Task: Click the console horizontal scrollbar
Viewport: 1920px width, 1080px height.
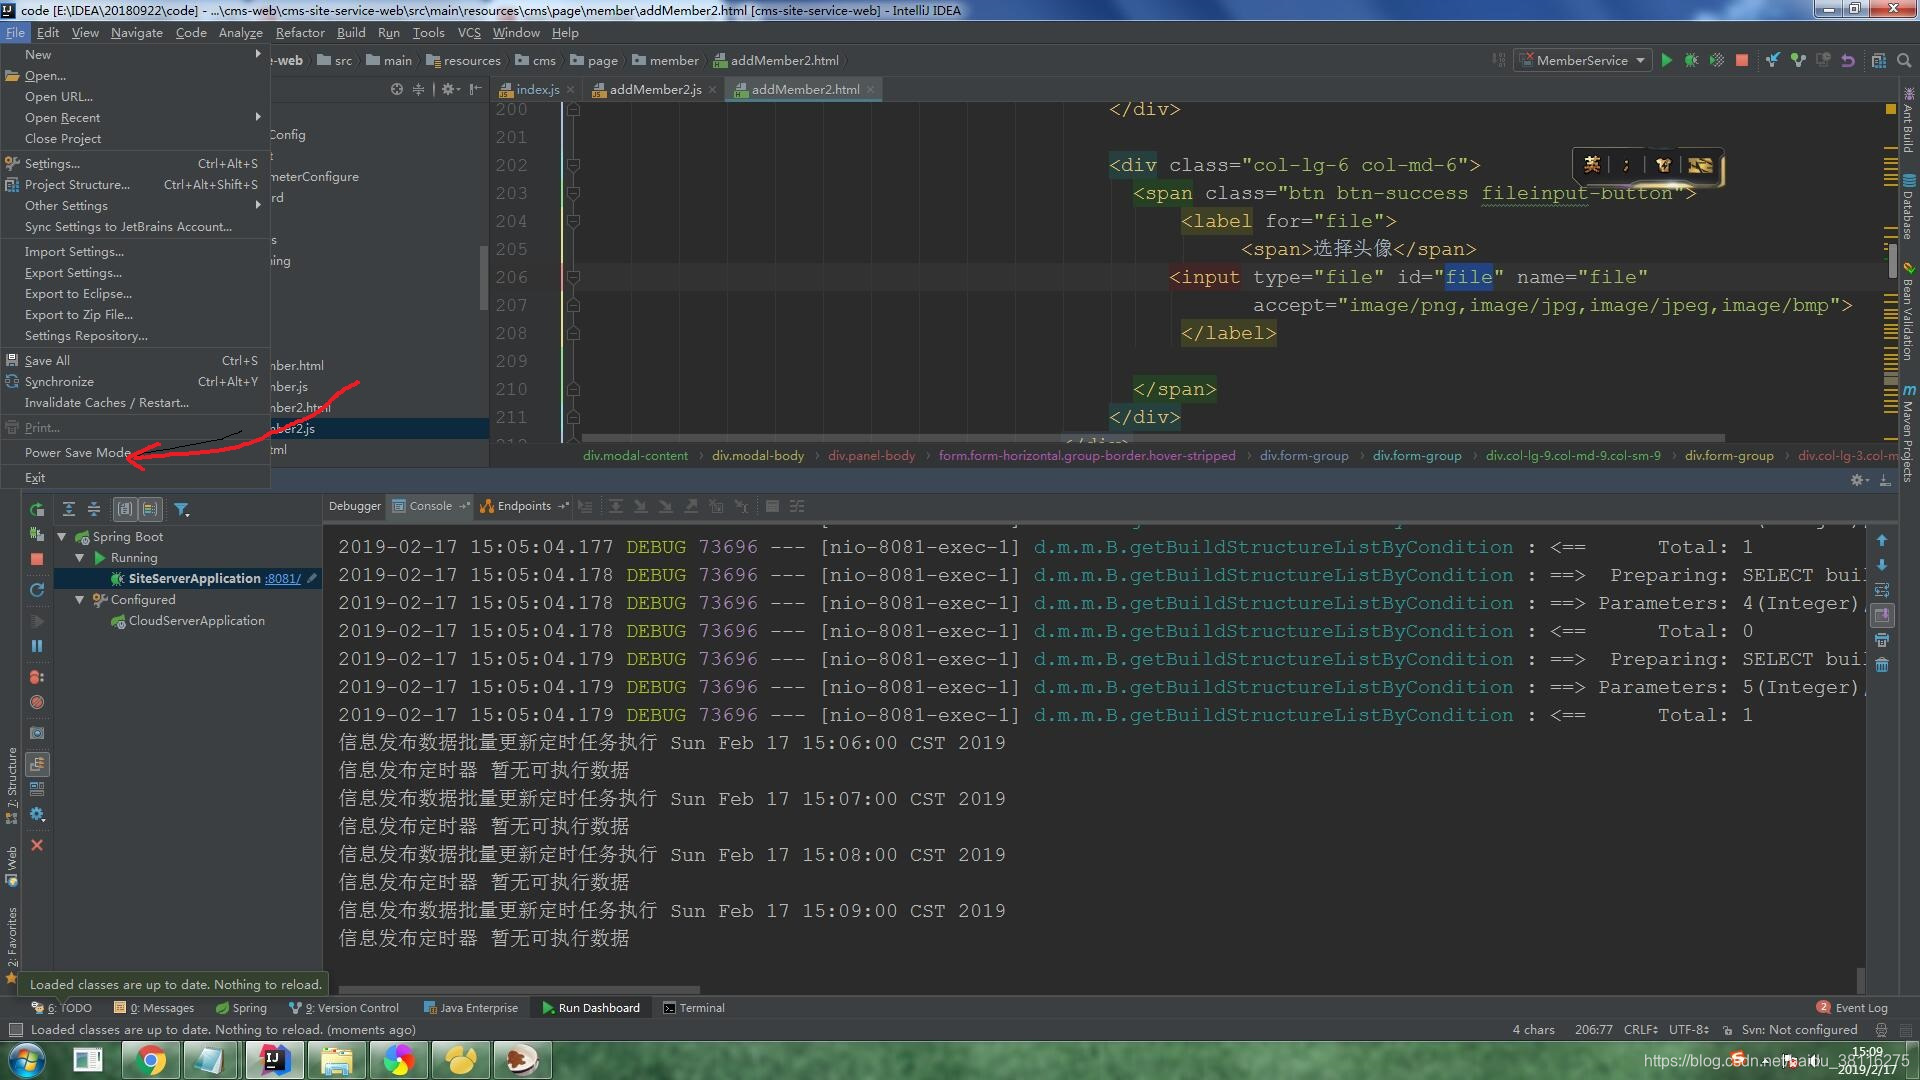Action: click(520, 990)
